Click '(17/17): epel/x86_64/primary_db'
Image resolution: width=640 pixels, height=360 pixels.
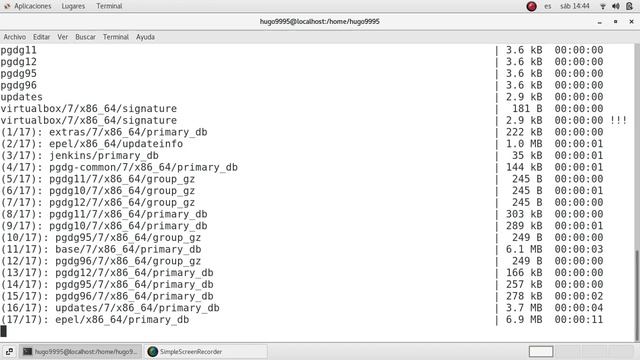(x=95, y=320)
